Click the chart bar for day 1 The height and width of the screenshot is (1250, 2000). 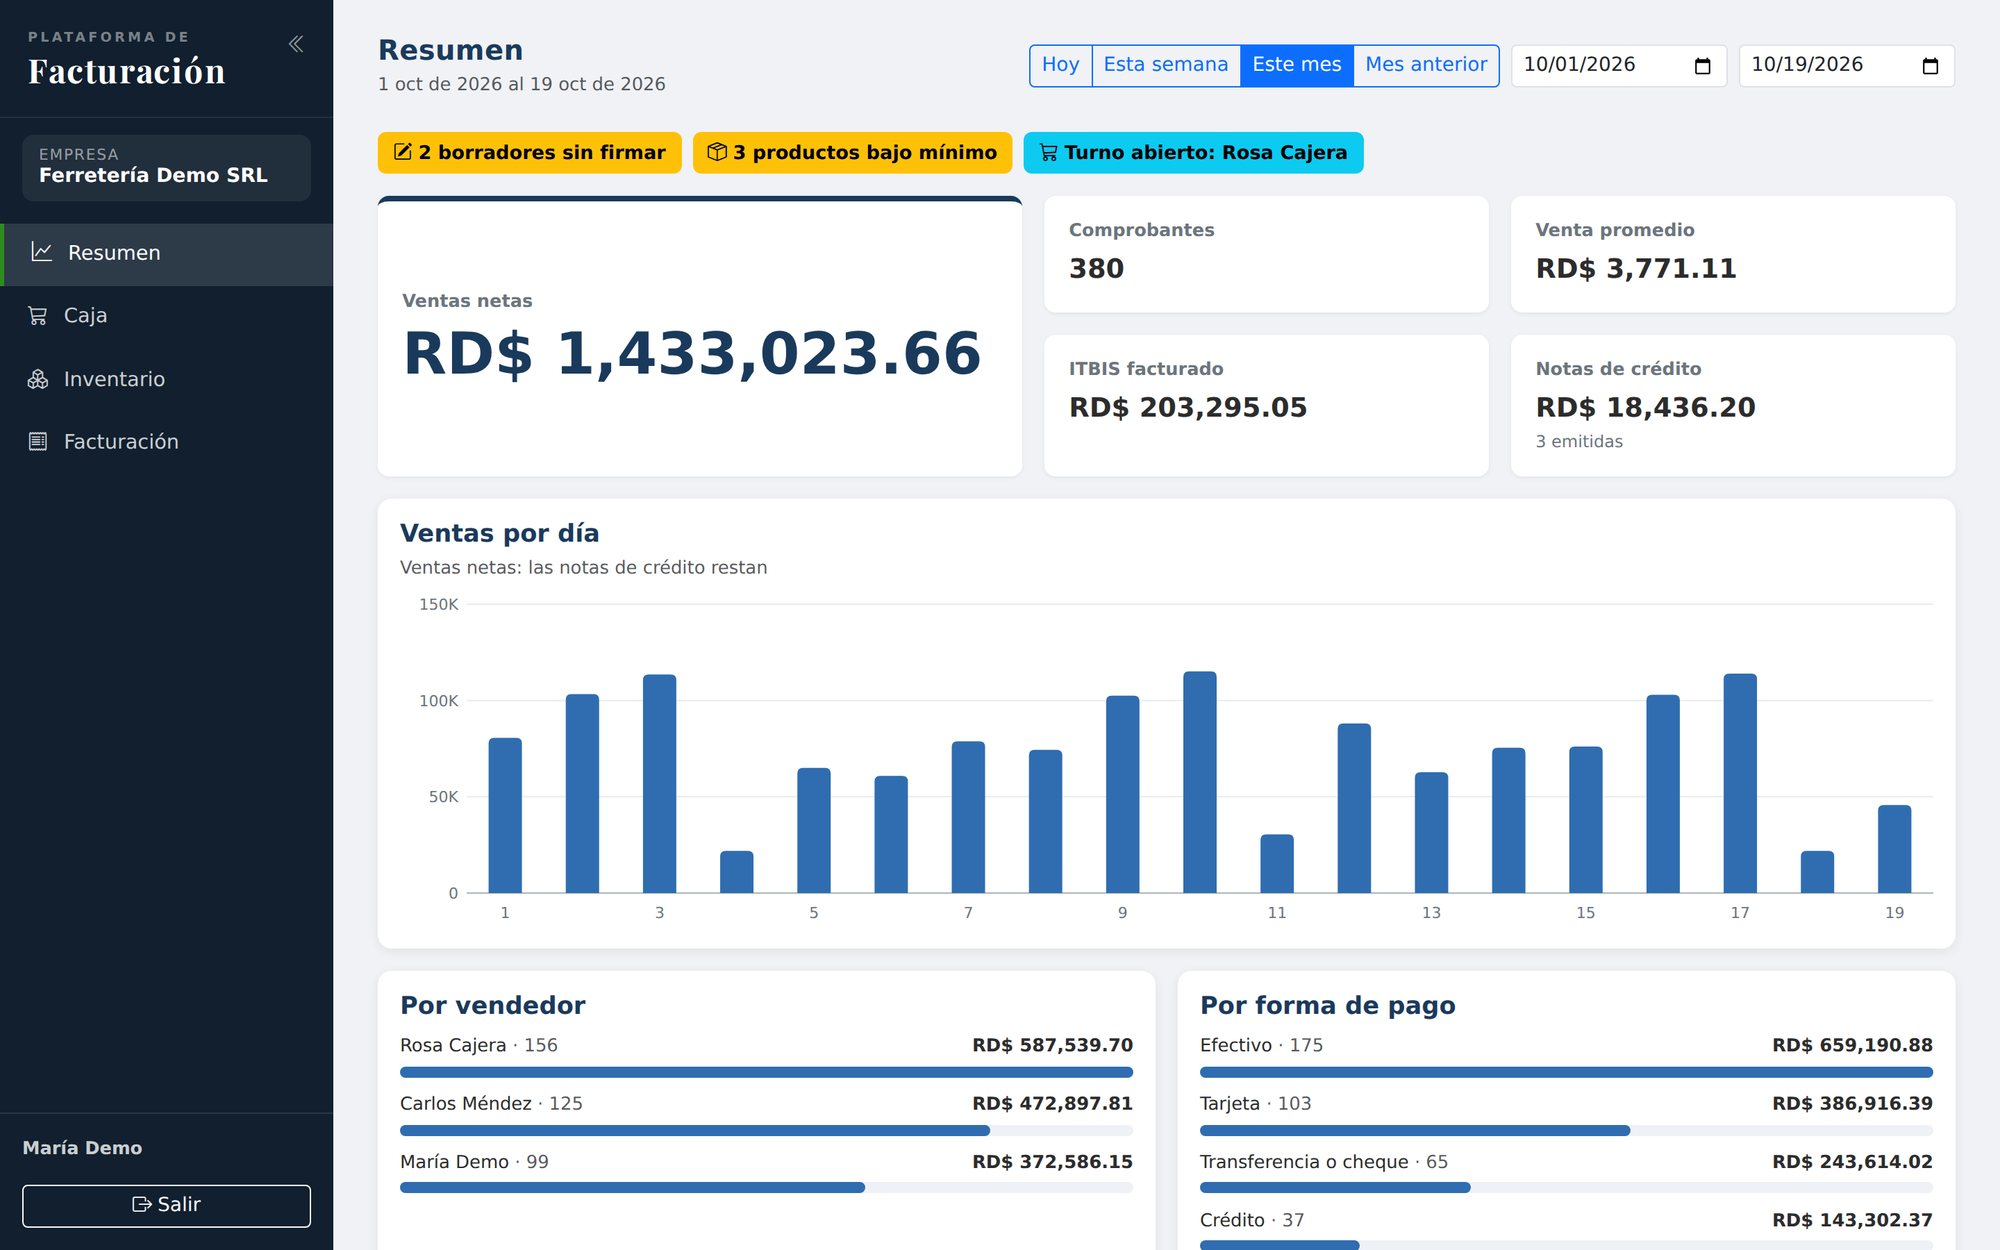[505, 815]
